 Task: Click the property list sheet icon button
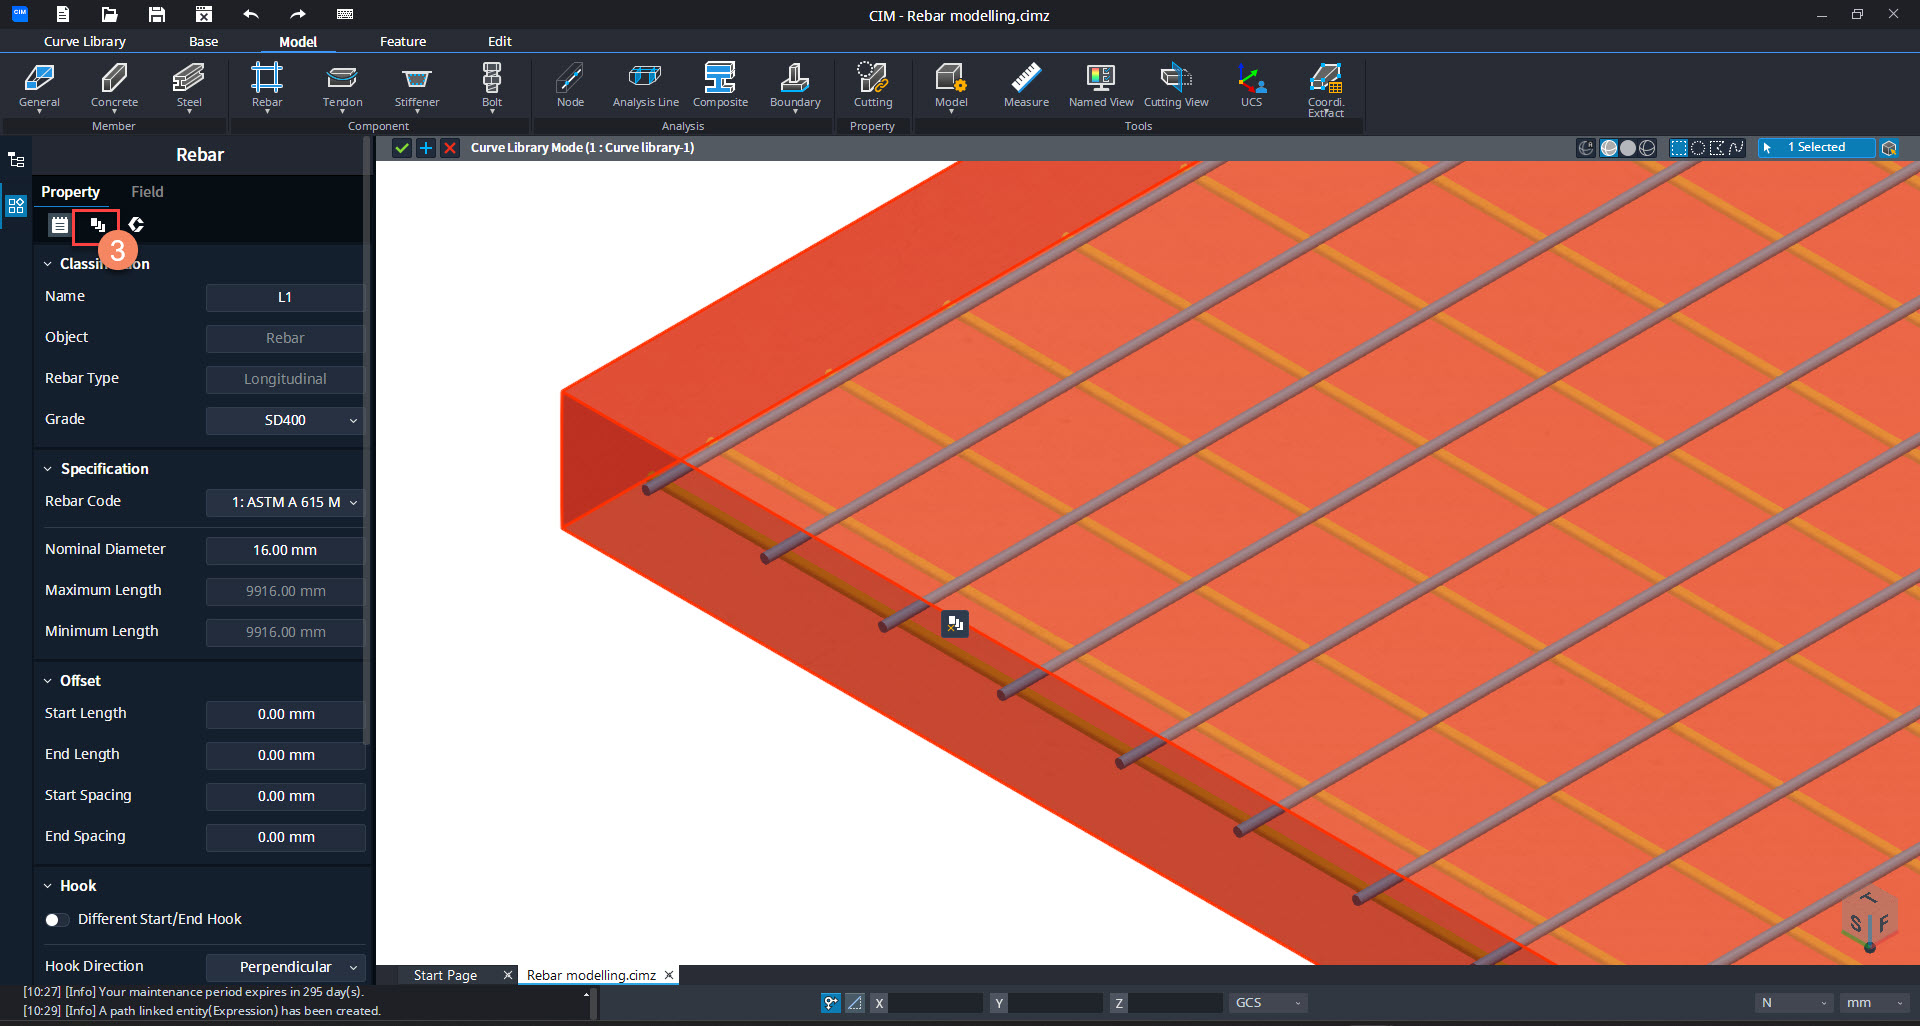coord(60,225)
